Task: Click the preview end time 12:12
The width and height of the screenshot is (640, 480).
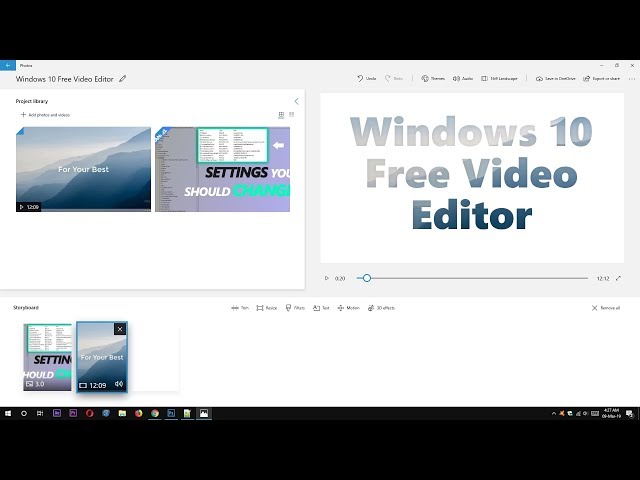Action: [603, 278]
